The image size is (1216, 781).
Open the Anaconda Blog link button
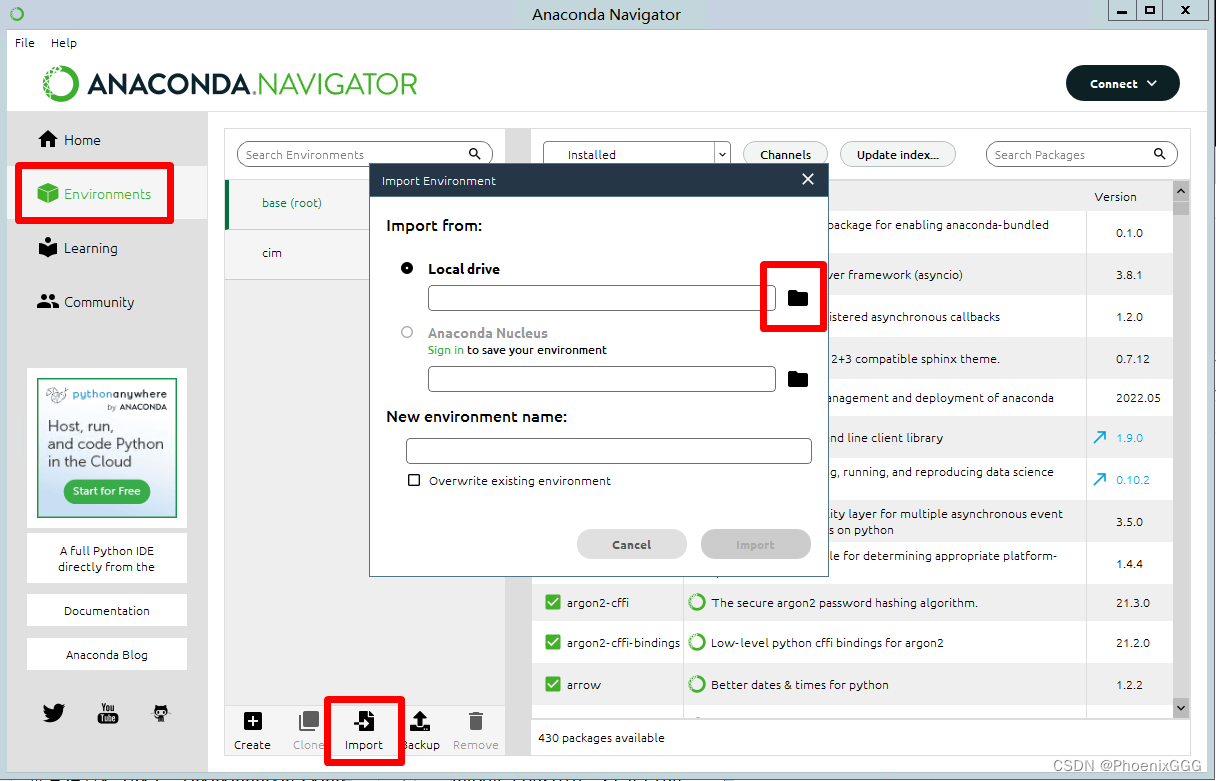pyautogui.click(x=107, y=655)
